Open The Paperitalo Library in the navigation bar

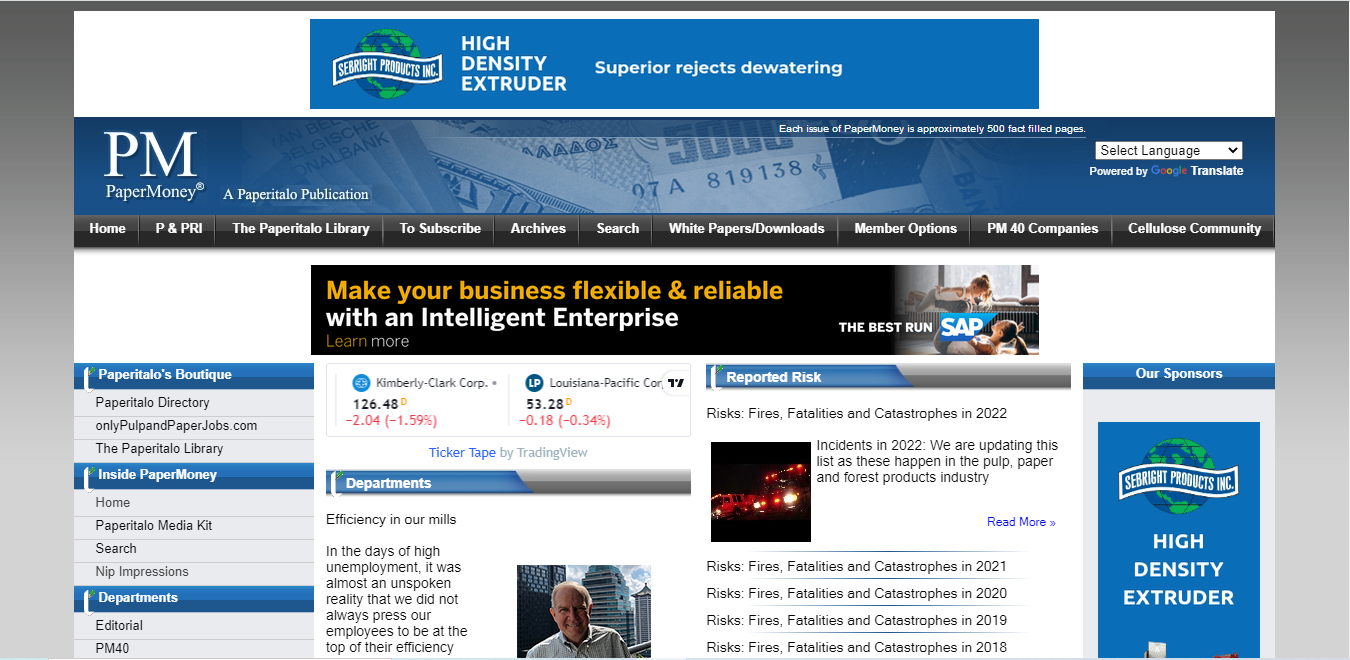click(x=301, y=229)
